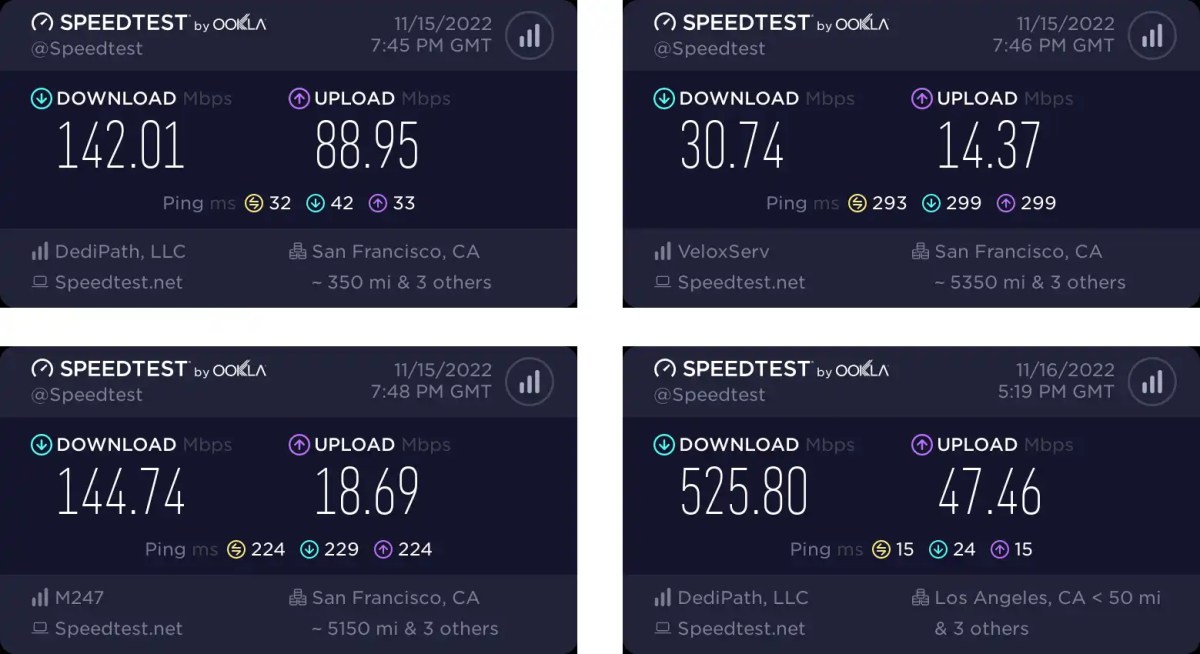Viewport: 1200px width, 654px height.
Task: Click the download arrow icon above 525.80
Action: 663,444
